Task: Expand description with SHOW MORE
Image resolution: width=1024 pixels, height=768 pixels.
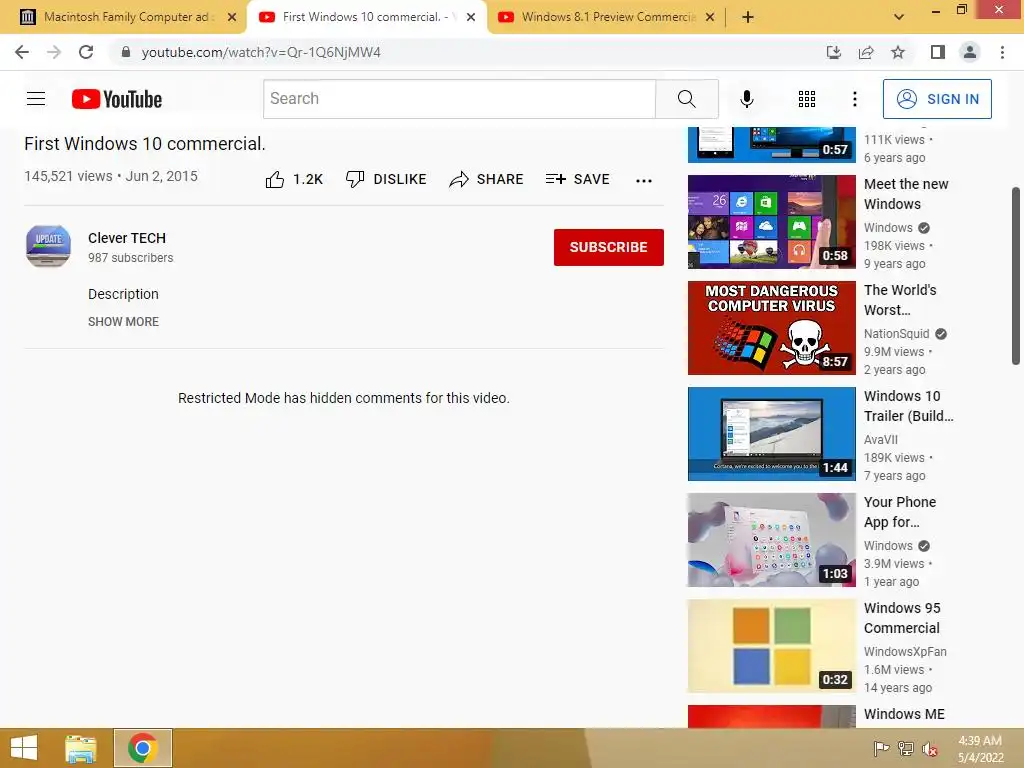Action: point(123,321)
